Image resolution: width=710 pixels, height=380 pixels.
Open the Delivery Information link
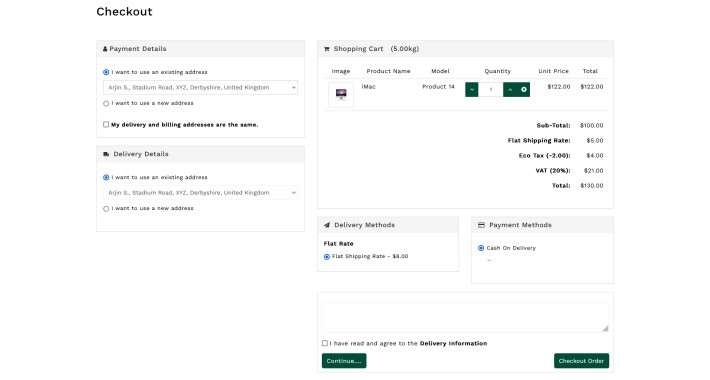[x=453, y=343]
